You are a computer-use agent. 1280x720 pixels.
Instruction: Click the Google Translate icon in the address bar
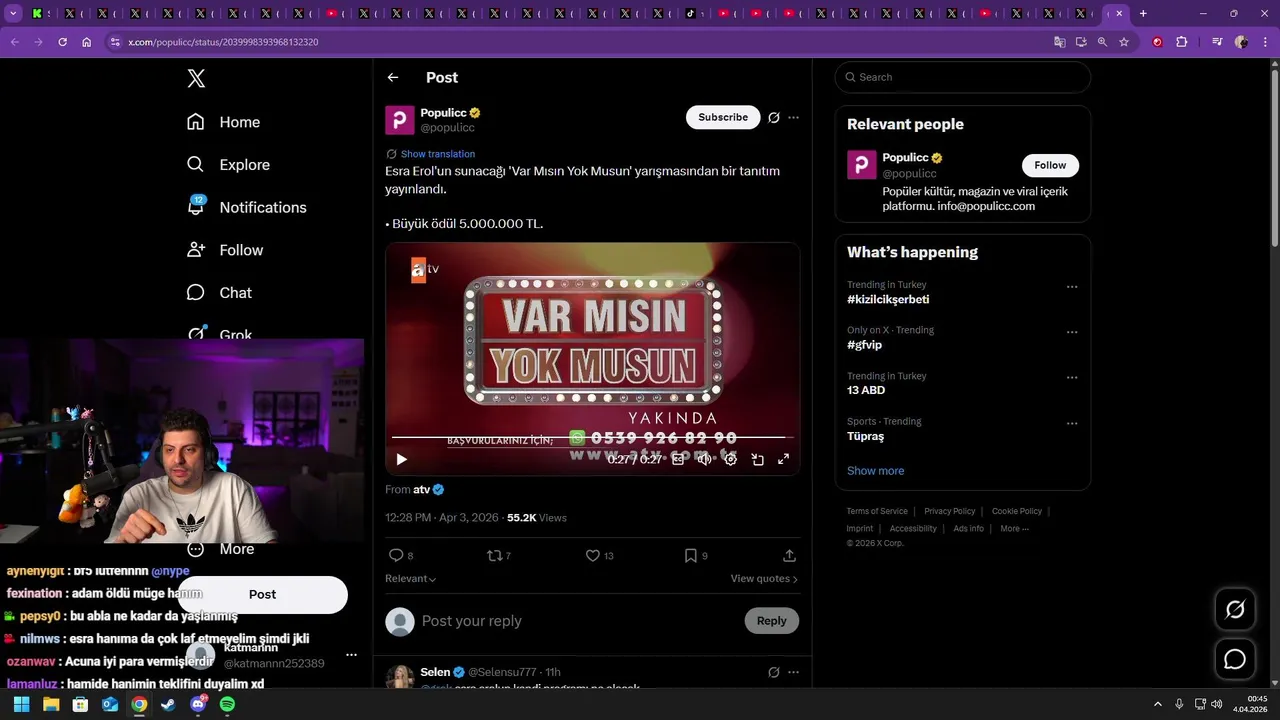[x=1059, y=42]
